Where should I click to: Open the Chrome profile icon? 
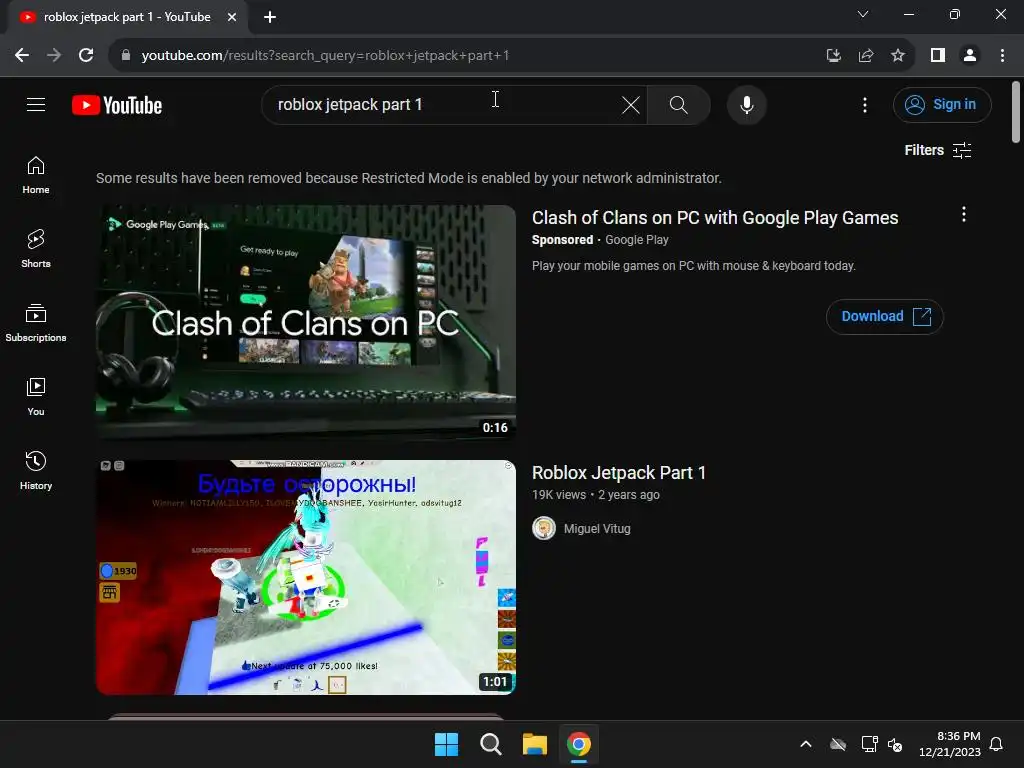(x=970, y=56)
